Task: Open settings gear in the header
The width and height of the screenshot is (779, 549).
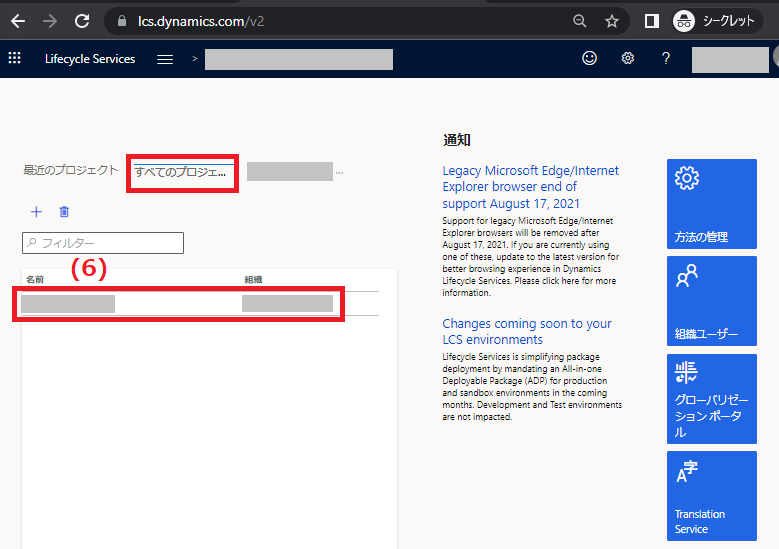Action: [x=627, y=58]
